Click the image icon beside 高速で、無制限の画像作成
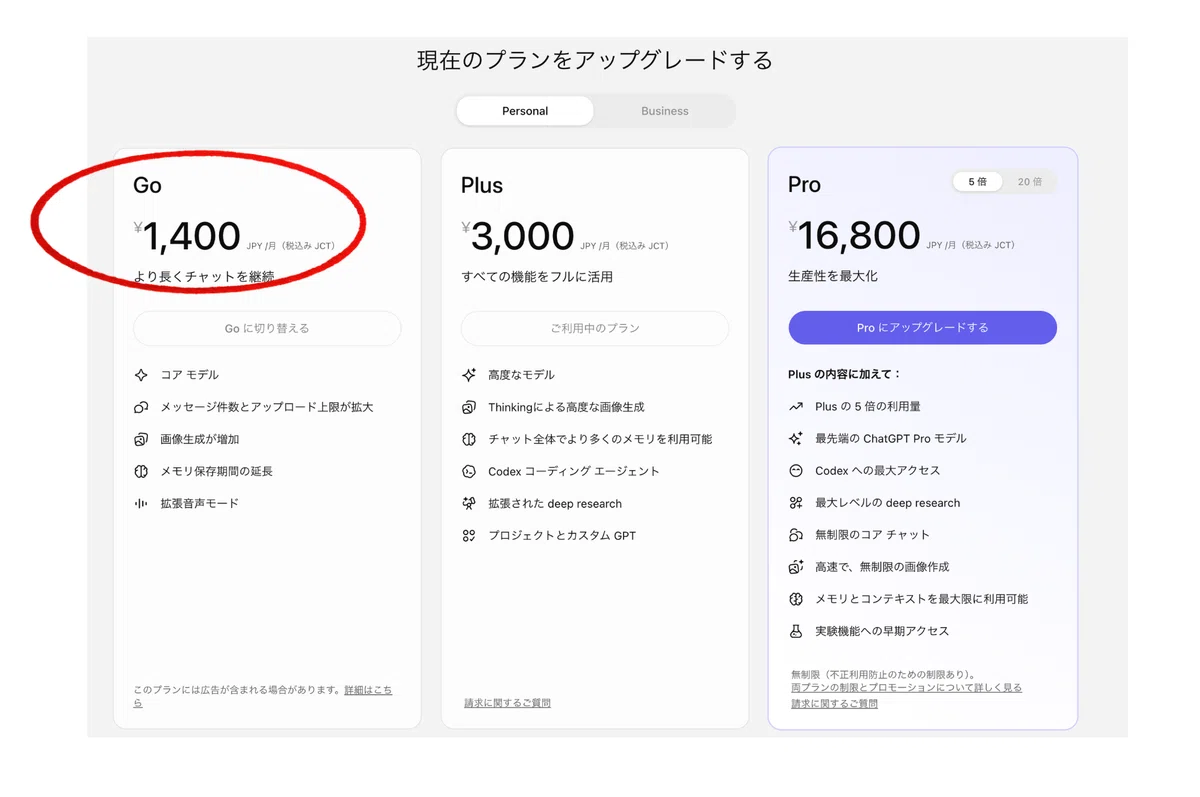This screenshot has height=797, width=1200. click(796, 567)
